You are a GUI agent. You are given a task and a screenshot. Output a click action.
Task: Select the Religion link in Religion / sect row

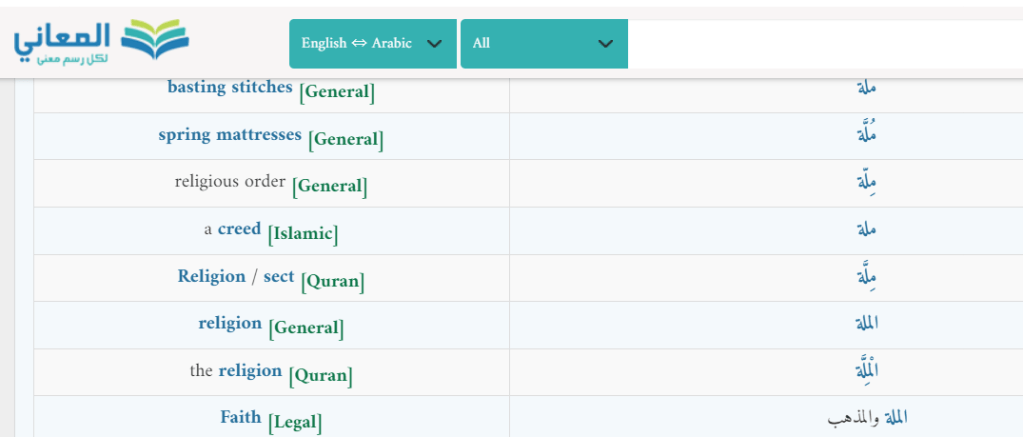tap(211, 276)
